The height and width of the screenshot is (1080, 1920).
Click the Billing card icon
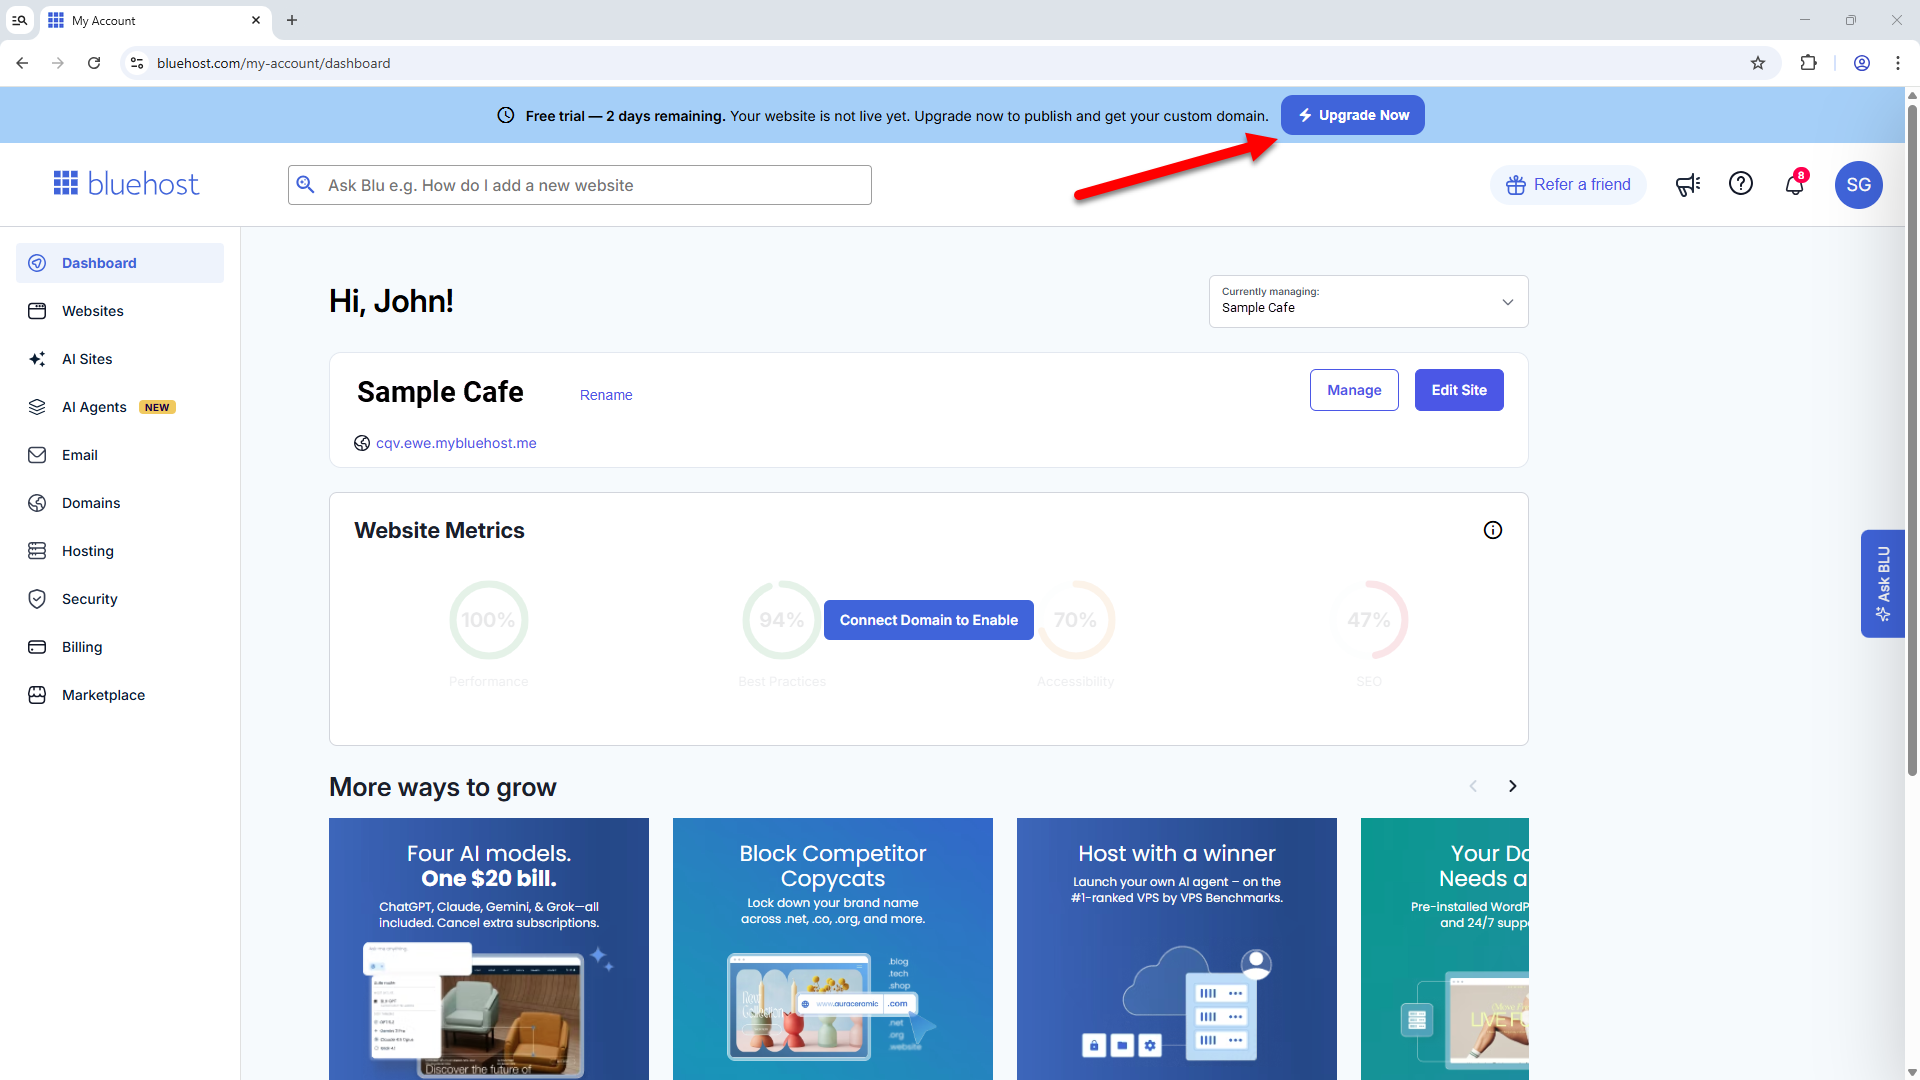tap(37, 647)
